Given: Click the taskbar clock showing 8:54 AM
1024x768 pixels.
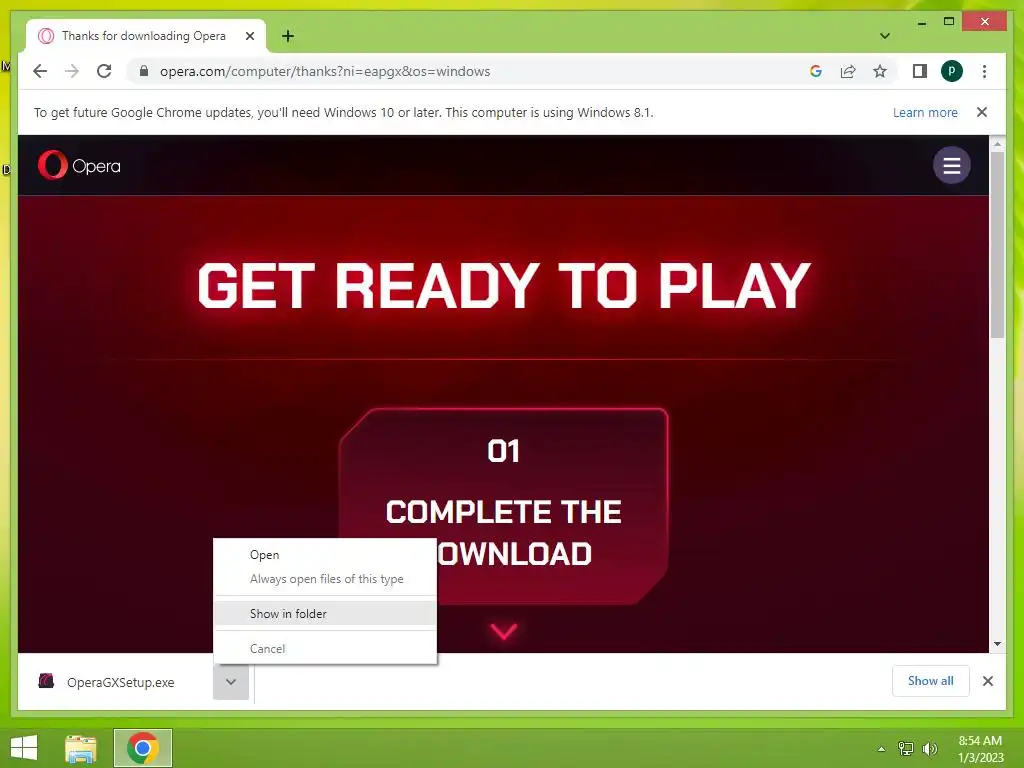Looking at the screenshot, I should pyautogui.click(x=980, y=748).
